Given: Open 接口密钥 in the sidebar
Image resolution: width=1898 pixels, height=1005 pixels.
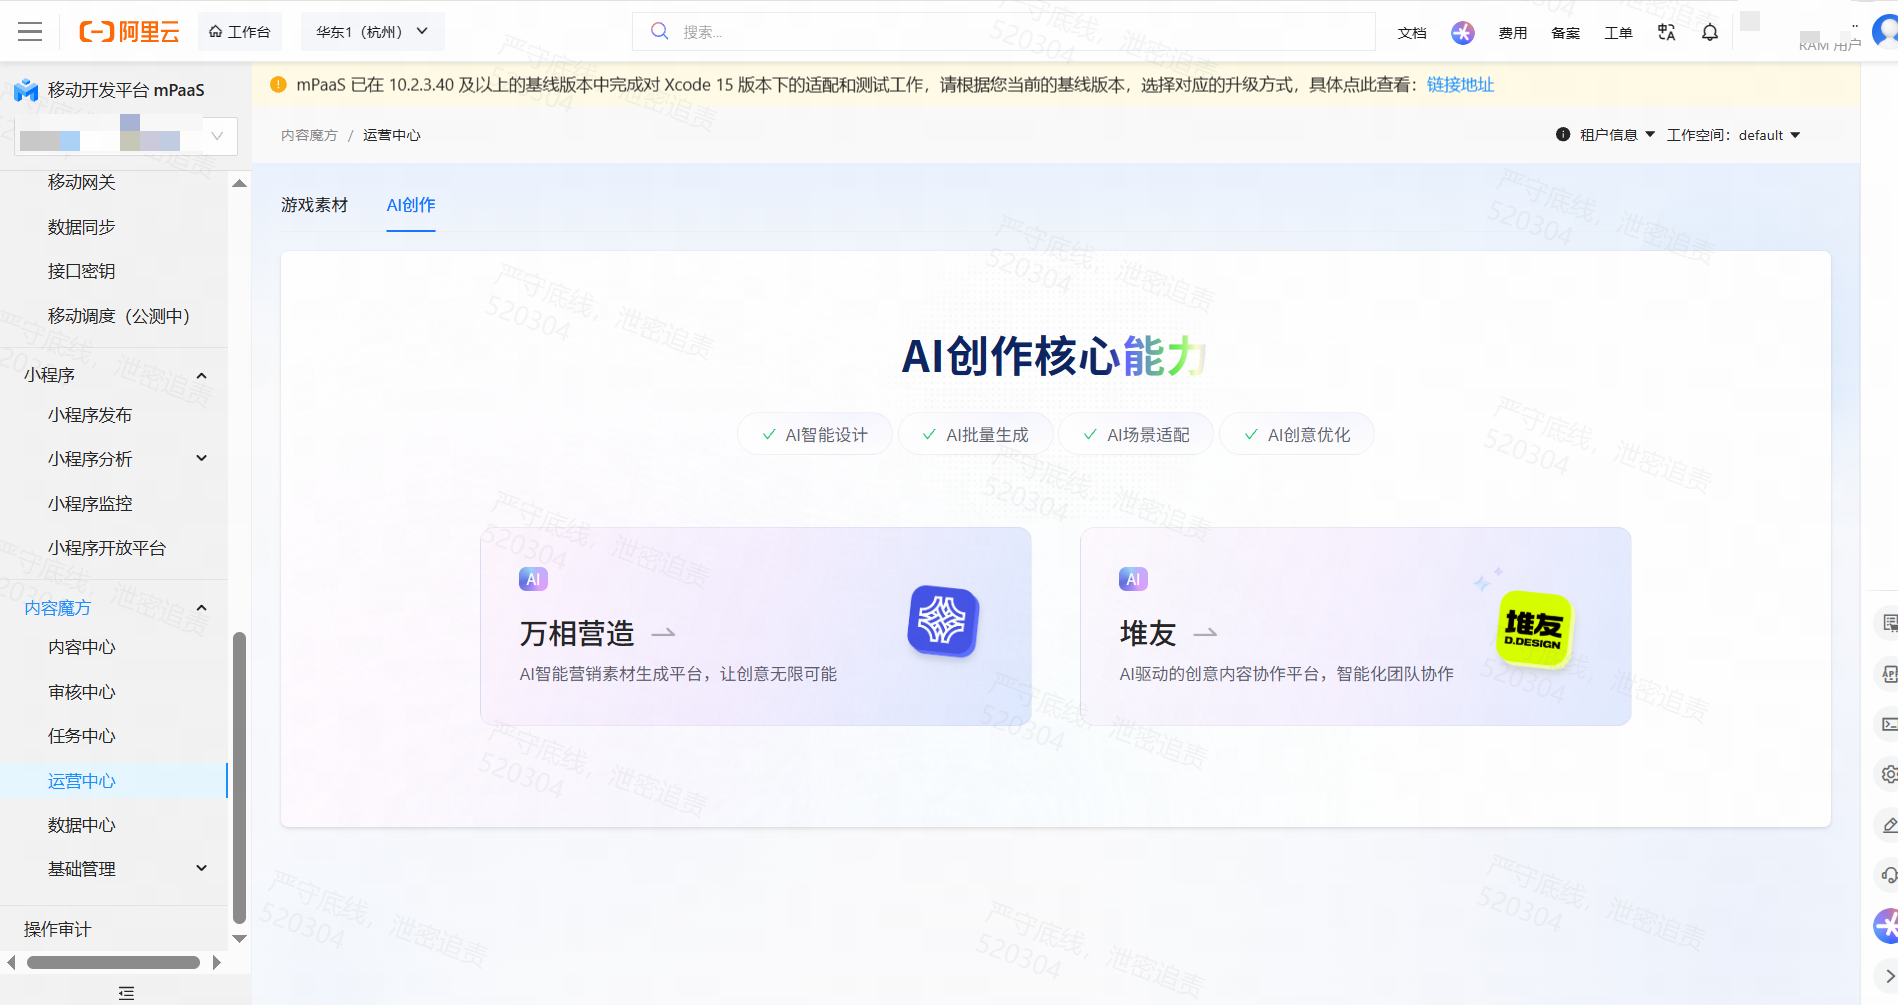Looking at the screenshot, I should pyautogui.click(x=82, y=271).
